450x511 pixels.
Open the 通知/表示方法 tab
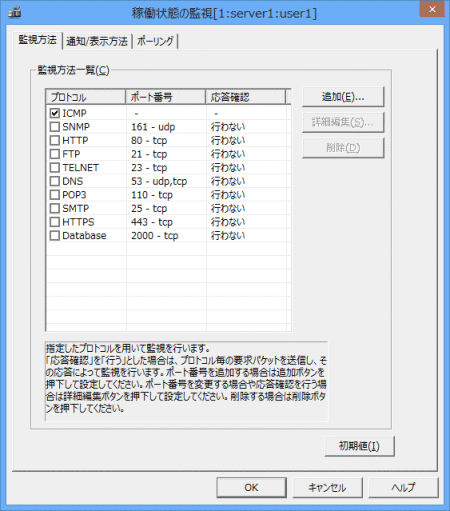coord(97,42)
